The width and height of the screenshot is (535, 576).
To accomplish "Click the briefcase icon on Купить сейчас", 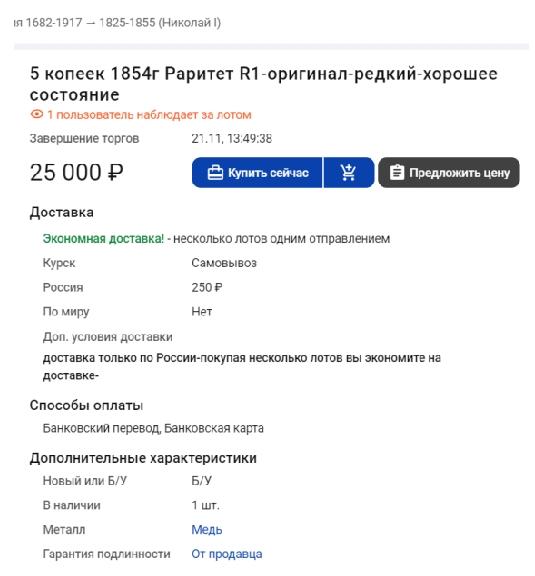I will [x=215, y=173].
